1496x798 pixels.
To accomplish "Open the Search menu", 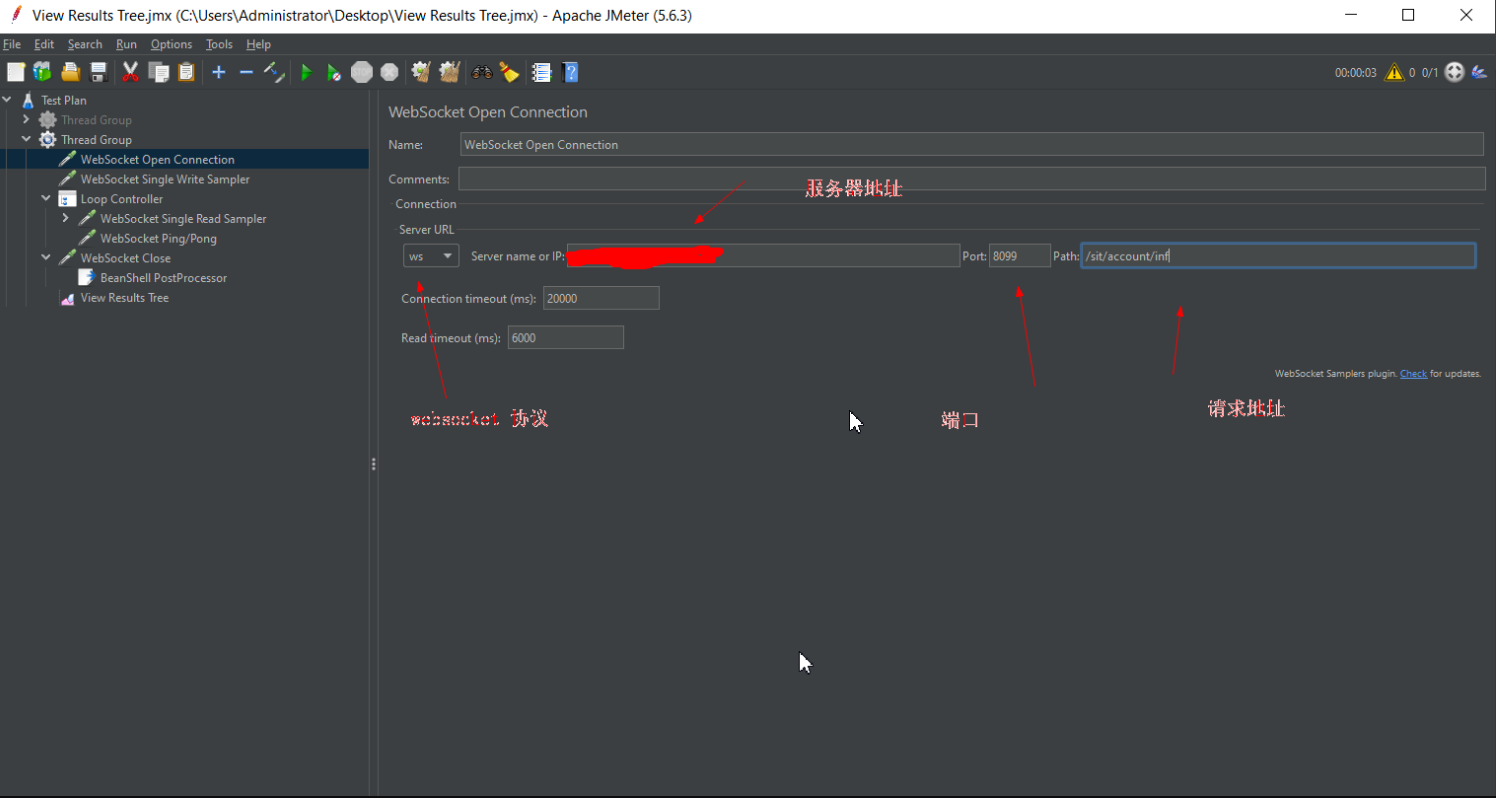I will coord(85,44).
